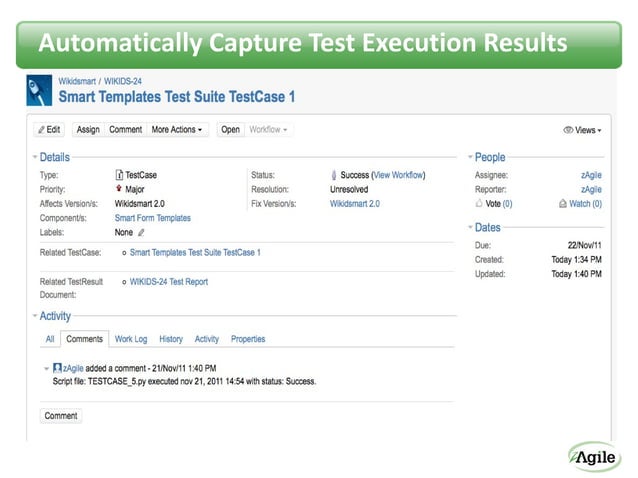Collapse the zAgile comment entry
The image size is (638, 478).
(46, 369)
